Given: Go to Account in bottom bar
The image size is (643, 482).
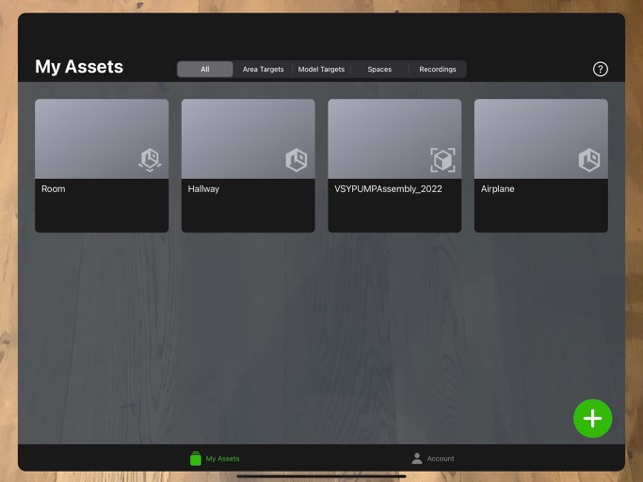Looking at the screenshot, I should coord(440,458).
